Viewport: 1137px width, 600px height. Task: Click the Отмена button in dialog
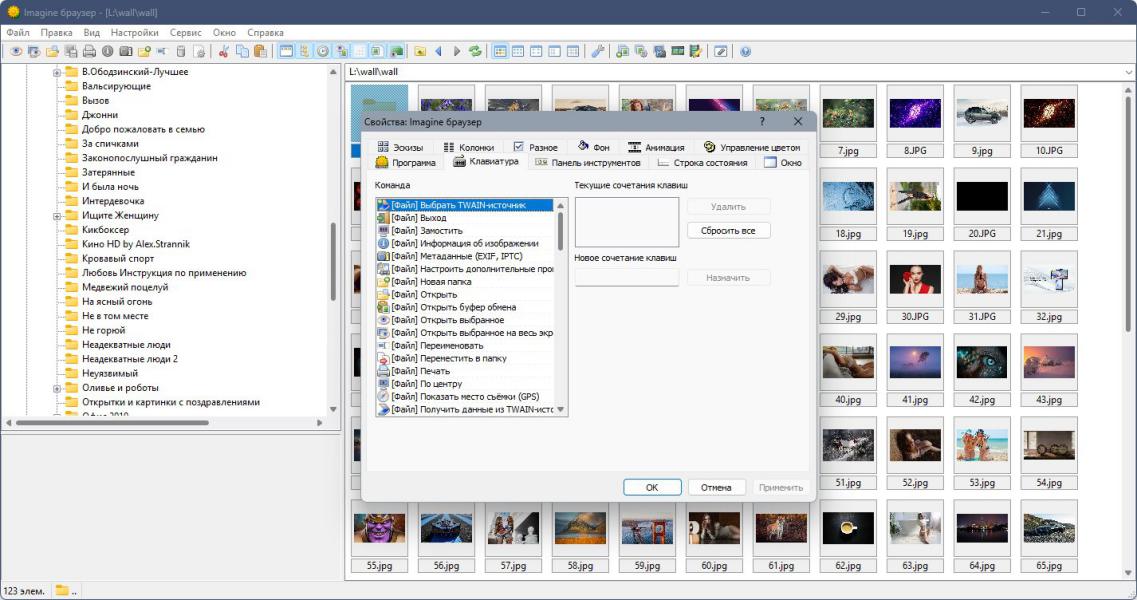pos(716,487)
